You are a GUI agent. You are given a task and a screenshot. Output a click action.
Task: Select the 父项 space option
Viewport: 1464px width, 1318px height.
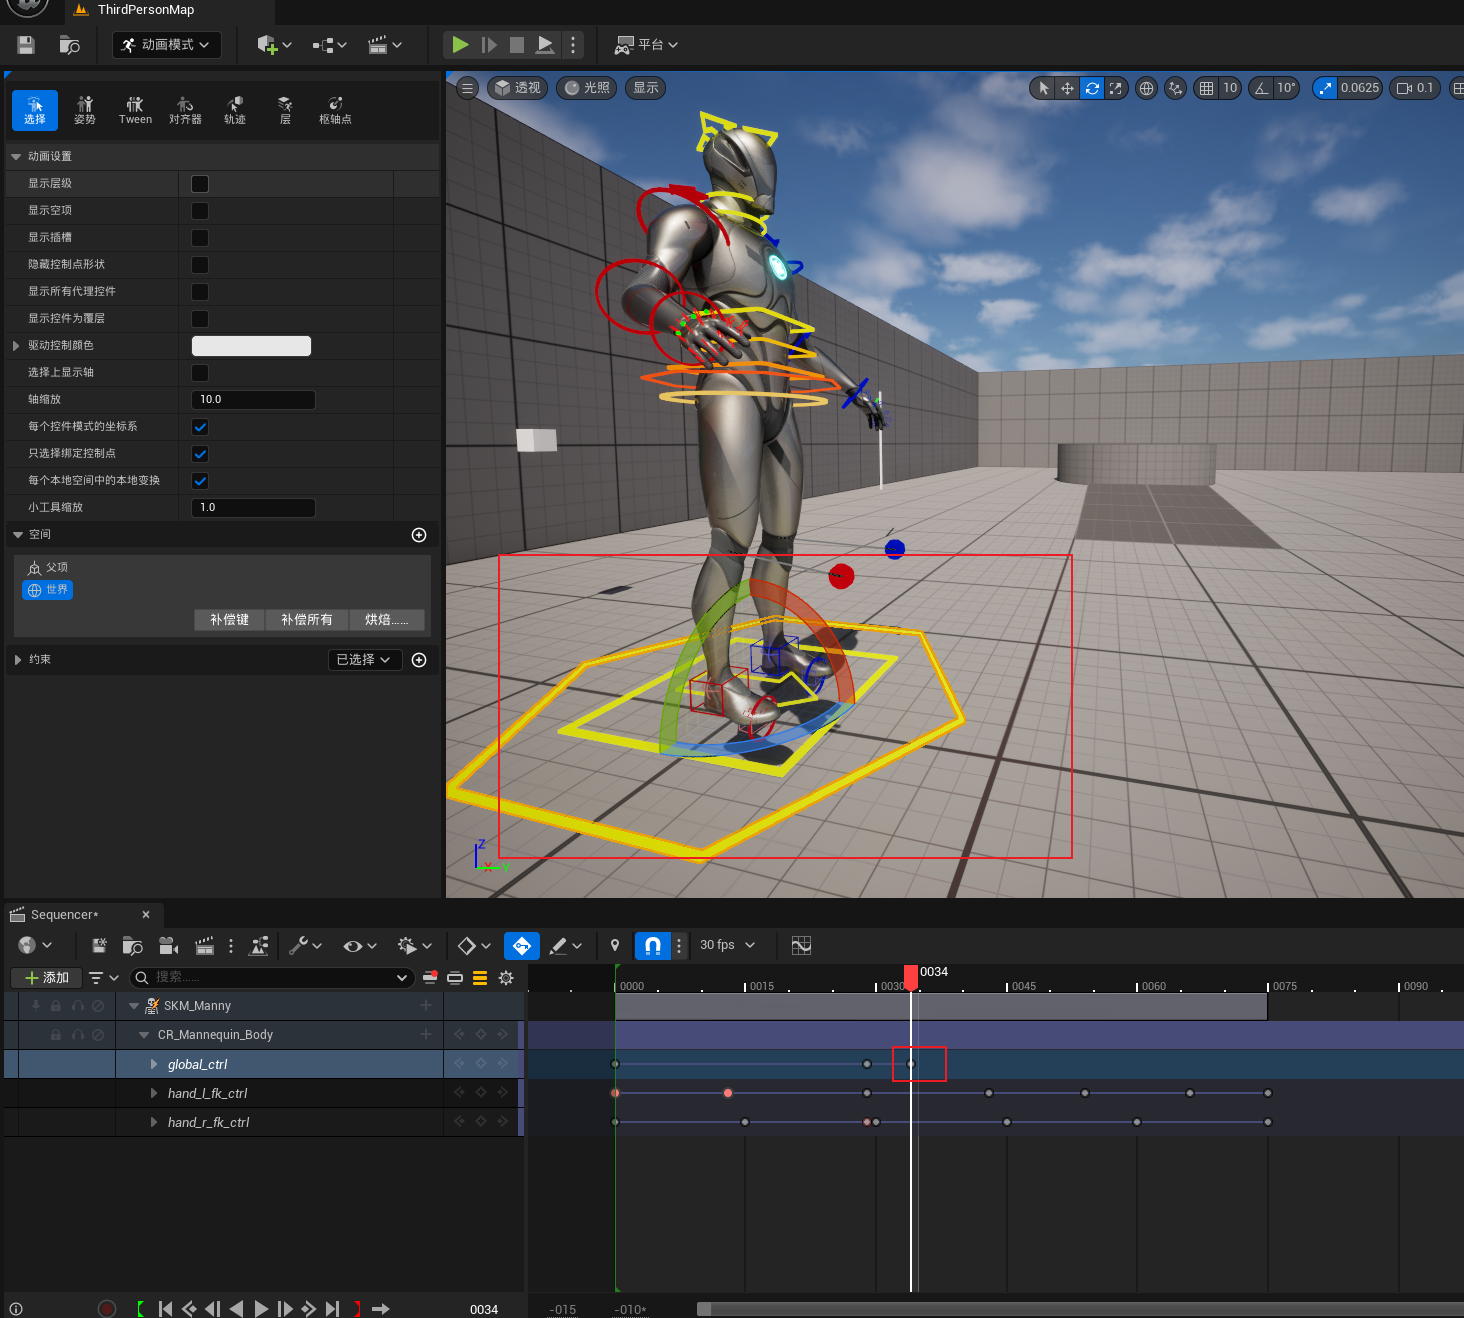(x=48, y=568)
